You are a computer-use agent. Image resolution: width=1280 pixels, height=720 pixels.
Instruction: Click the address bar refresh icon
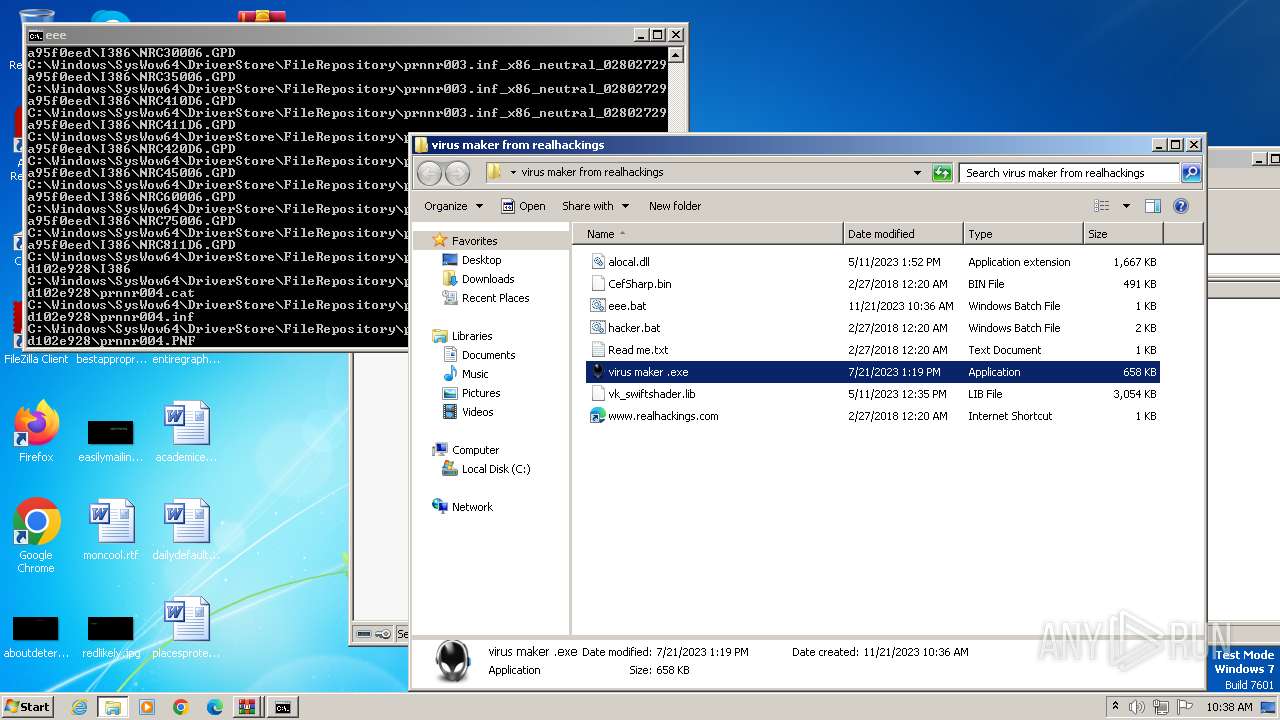pos(942,173)
